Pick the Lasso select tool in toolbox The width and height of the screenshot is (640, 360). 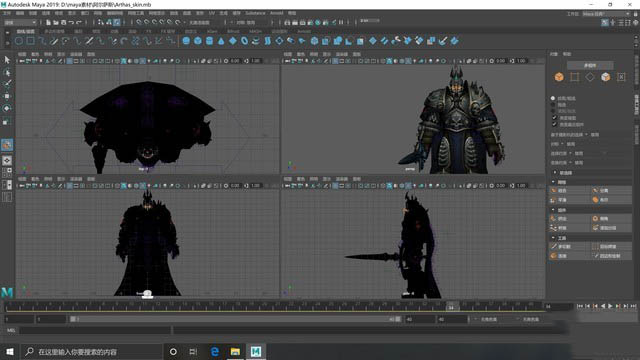[7, 72]
